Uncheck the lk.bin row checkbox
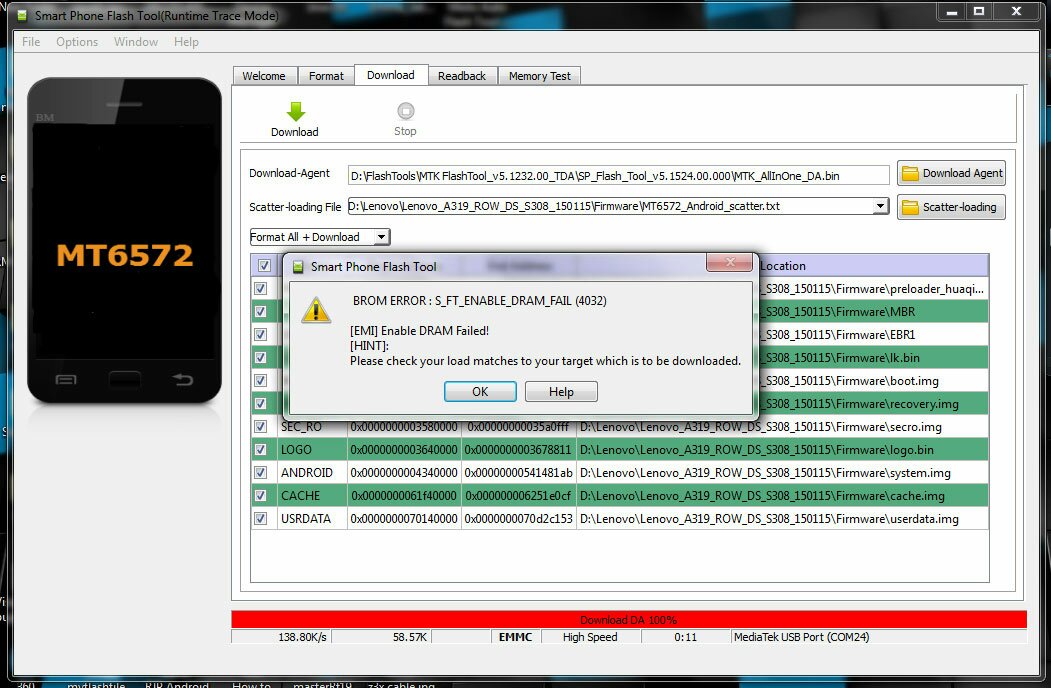Screen dimensions: 1051x688 tap(261, 357)
